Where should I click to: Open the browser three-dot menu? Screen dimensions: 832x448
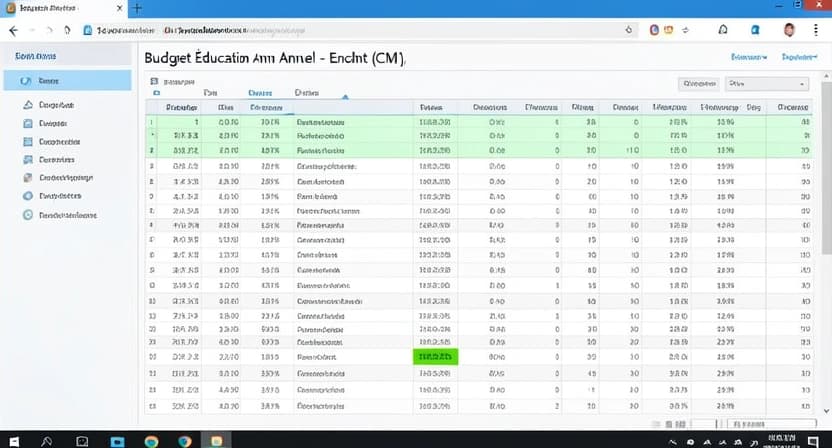816,30
